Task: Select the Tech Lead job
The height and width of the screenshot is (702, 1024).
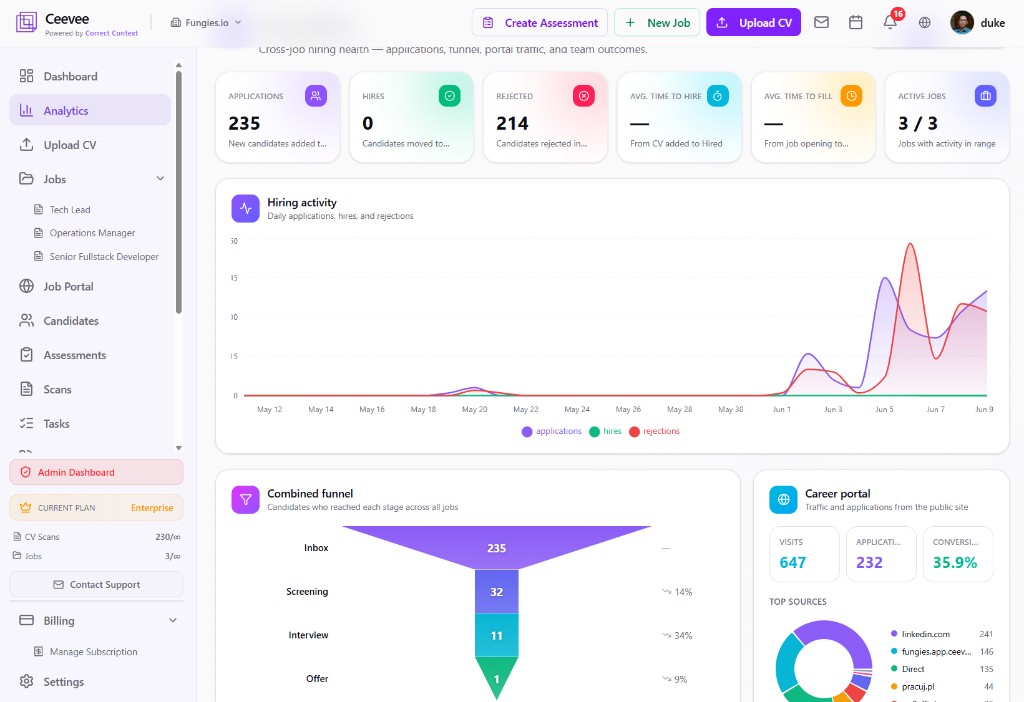Action: coord(70,210)
